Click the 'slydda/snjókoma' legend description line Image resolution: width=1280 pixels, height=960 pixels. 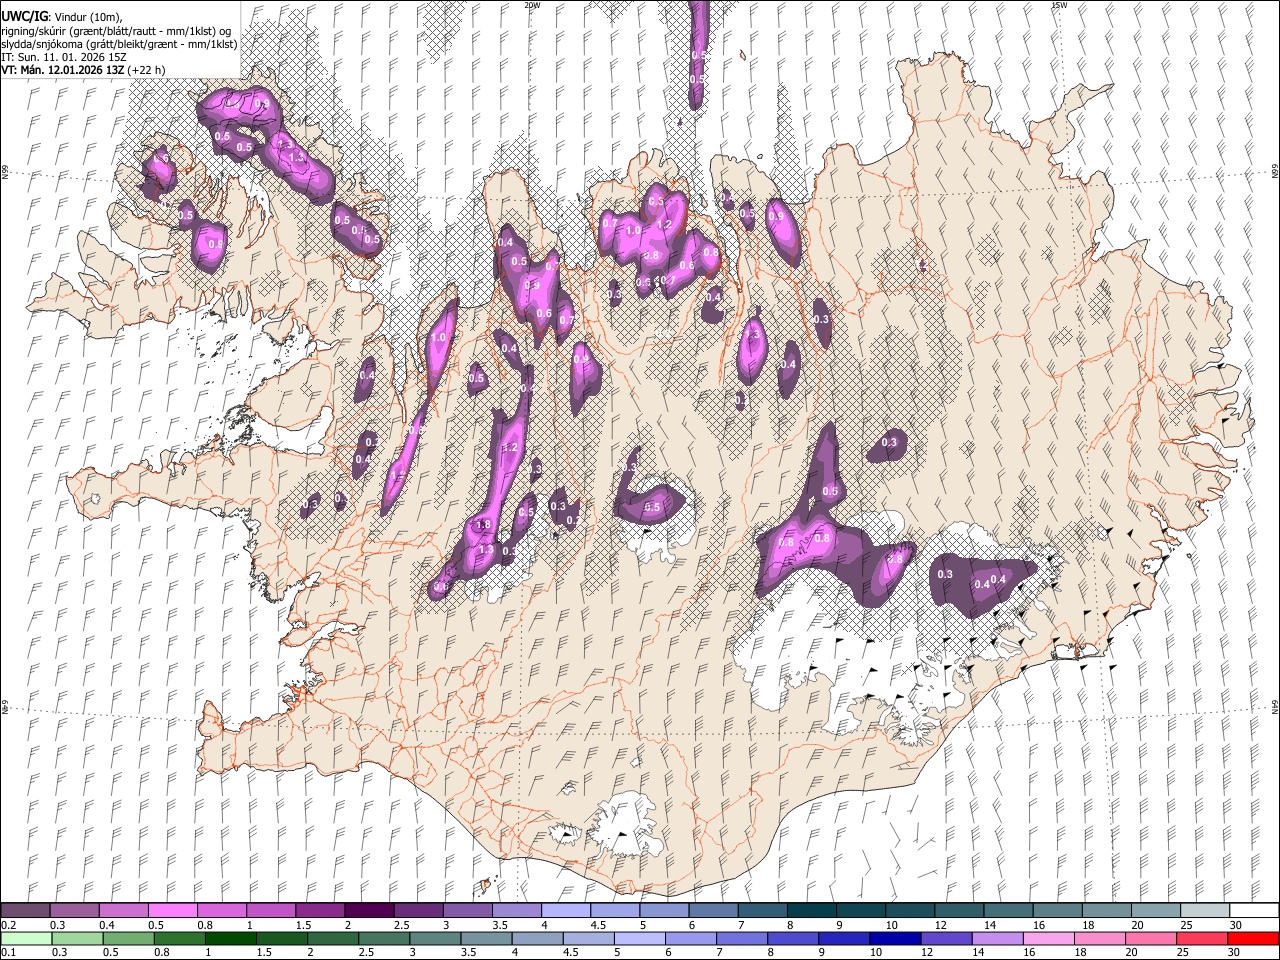[119, 44]
